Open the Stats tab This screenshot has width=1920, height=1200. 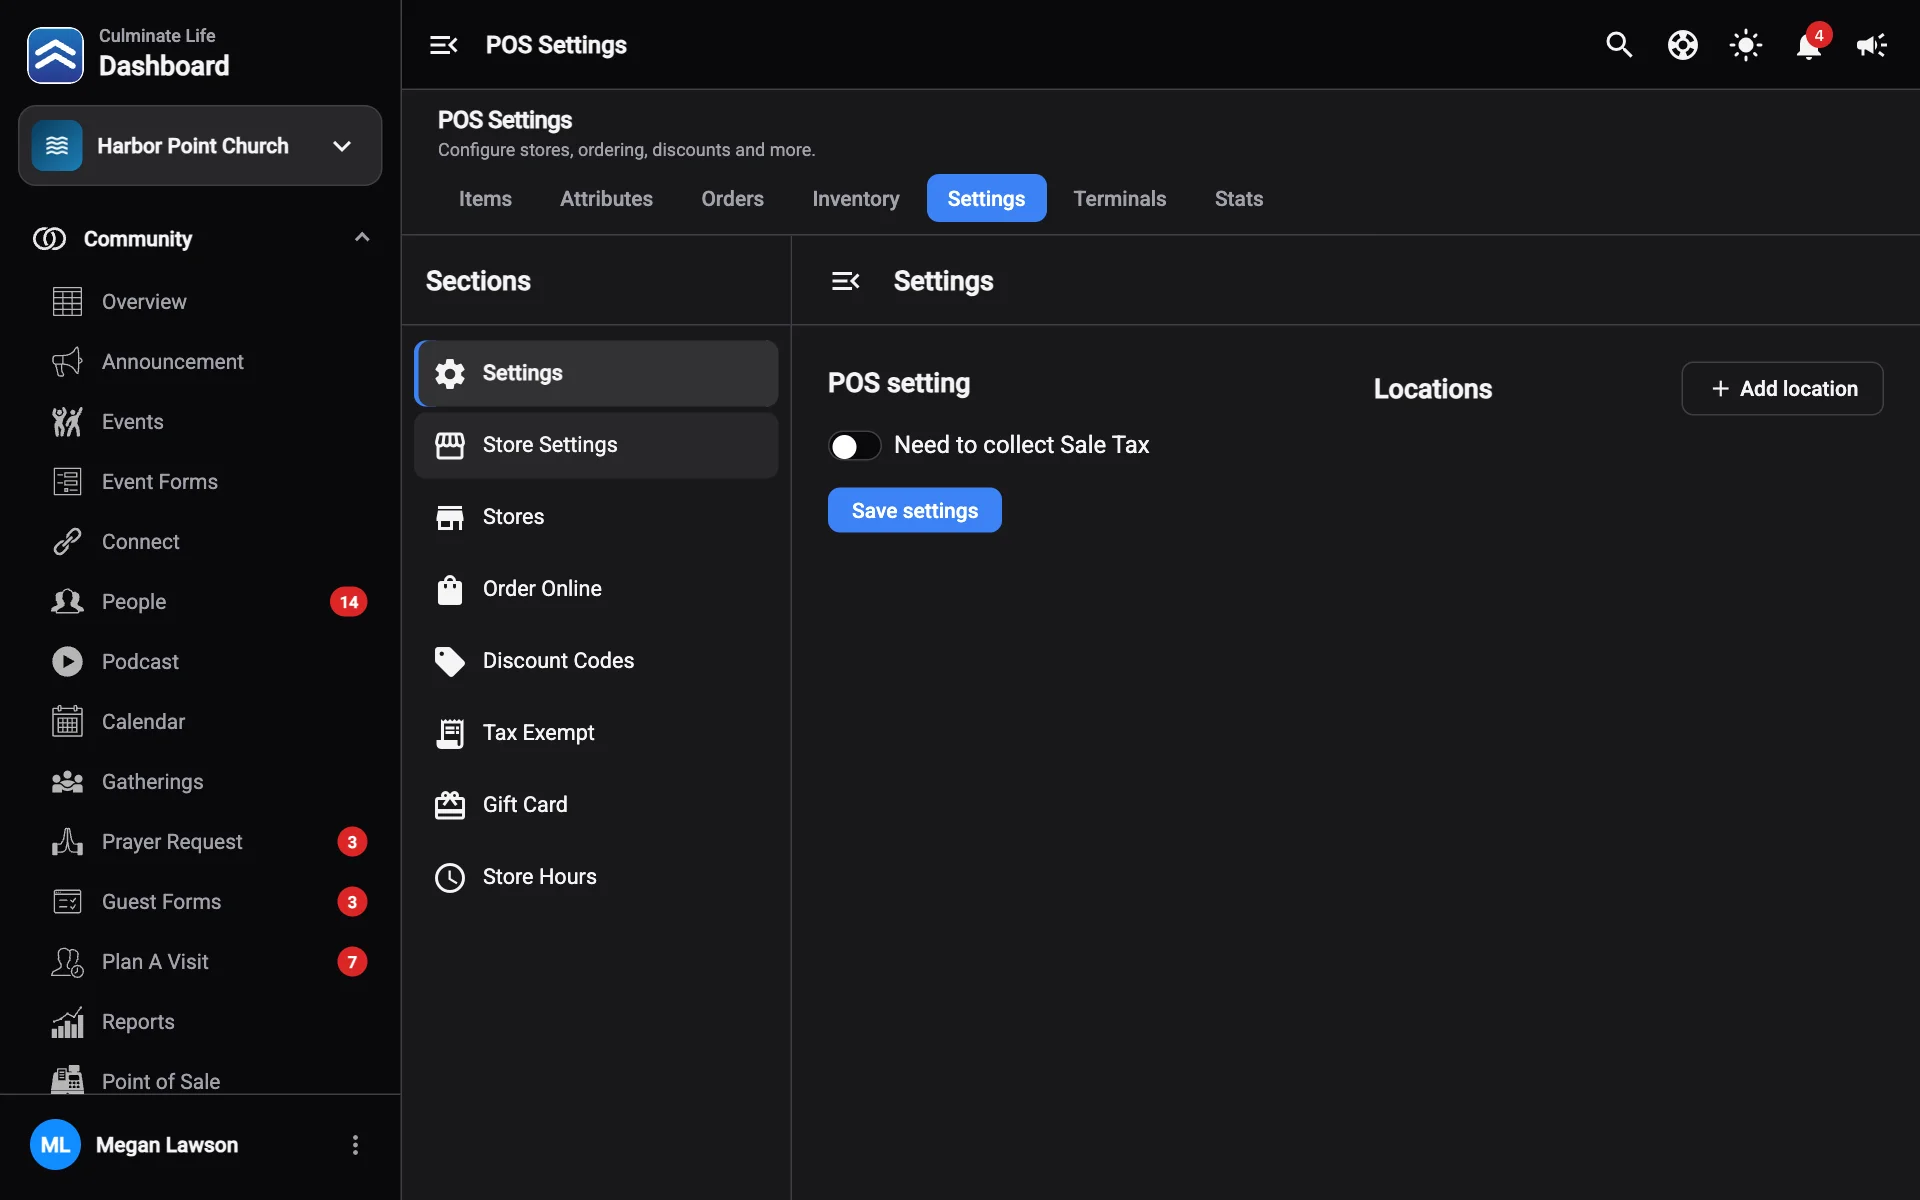click(1239, 198)
